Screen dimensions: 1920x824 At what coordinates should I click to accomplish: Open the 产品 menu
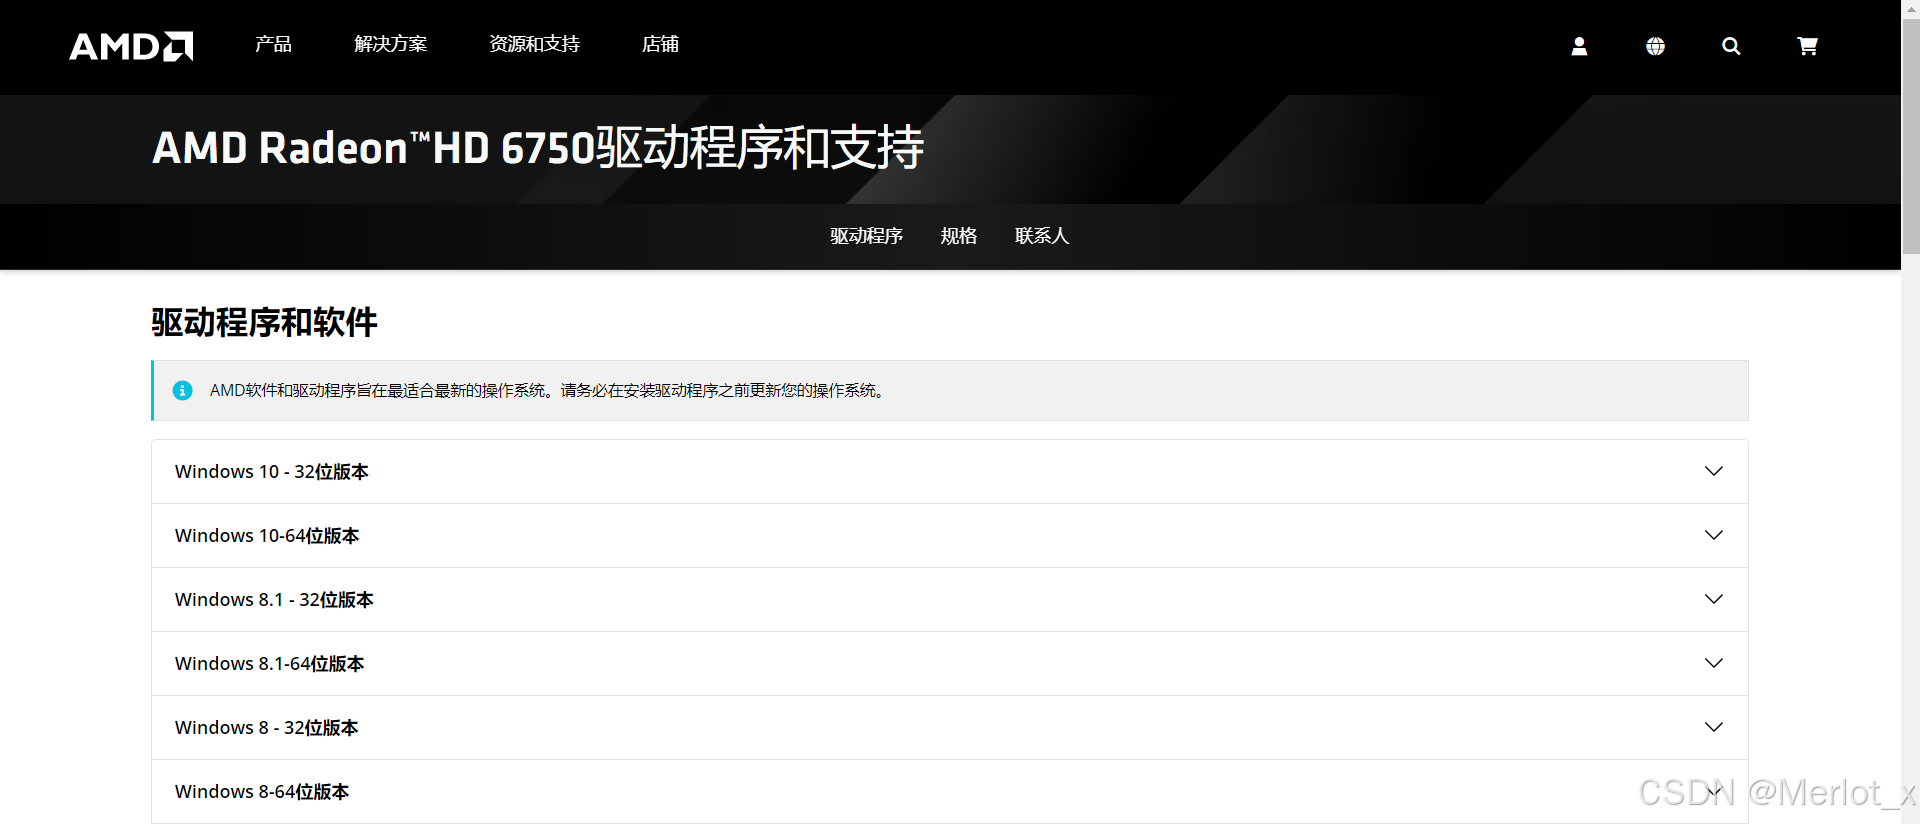coord(273,44)
